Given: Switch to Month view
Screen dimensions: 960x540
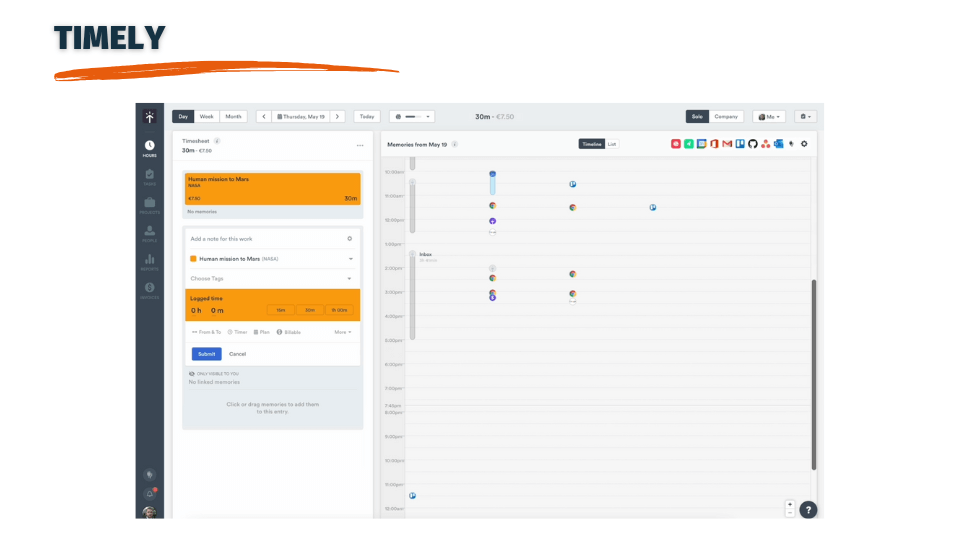Looking at the screenshot, I should 233,116.
